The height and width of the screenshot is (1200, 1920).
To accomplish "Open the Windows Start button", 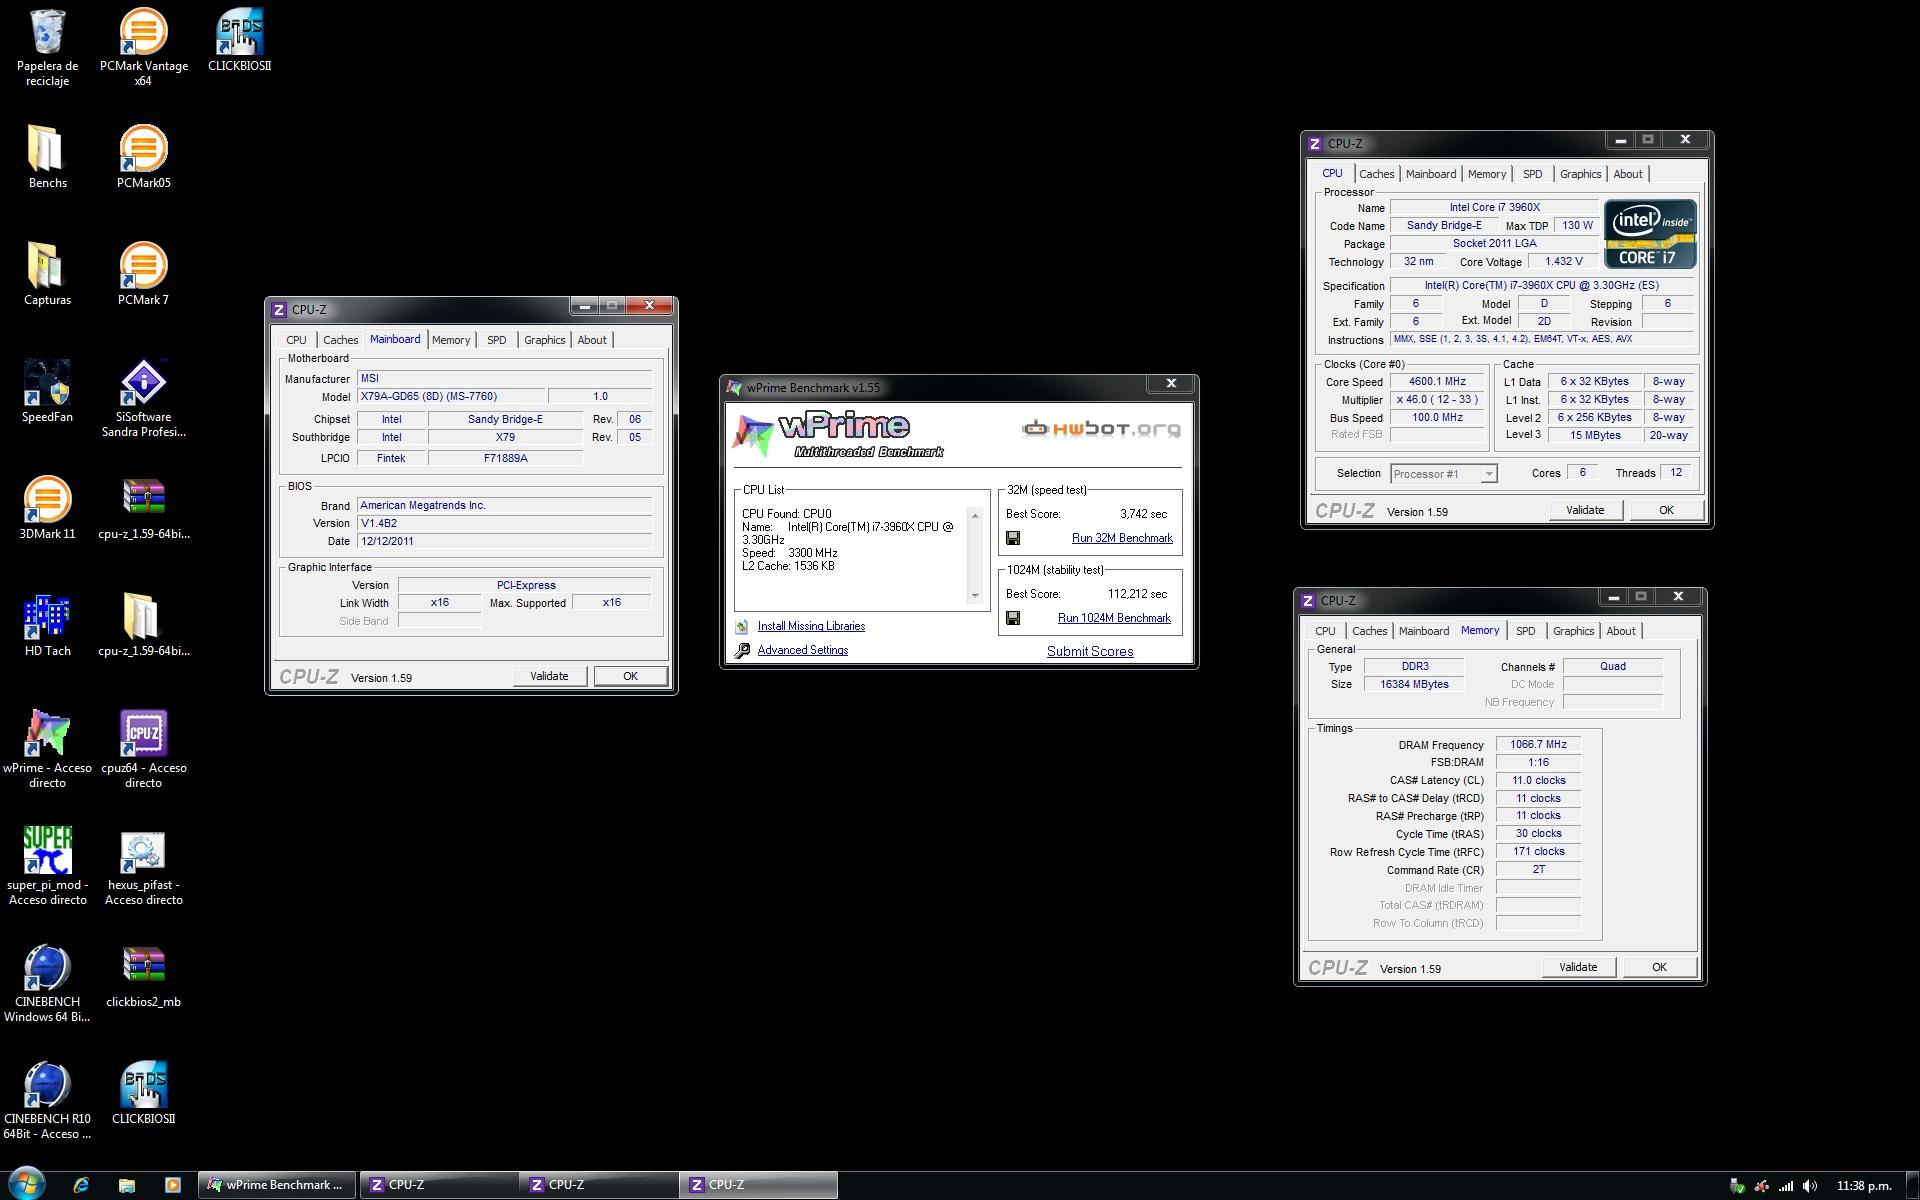I will (27, 1184).
